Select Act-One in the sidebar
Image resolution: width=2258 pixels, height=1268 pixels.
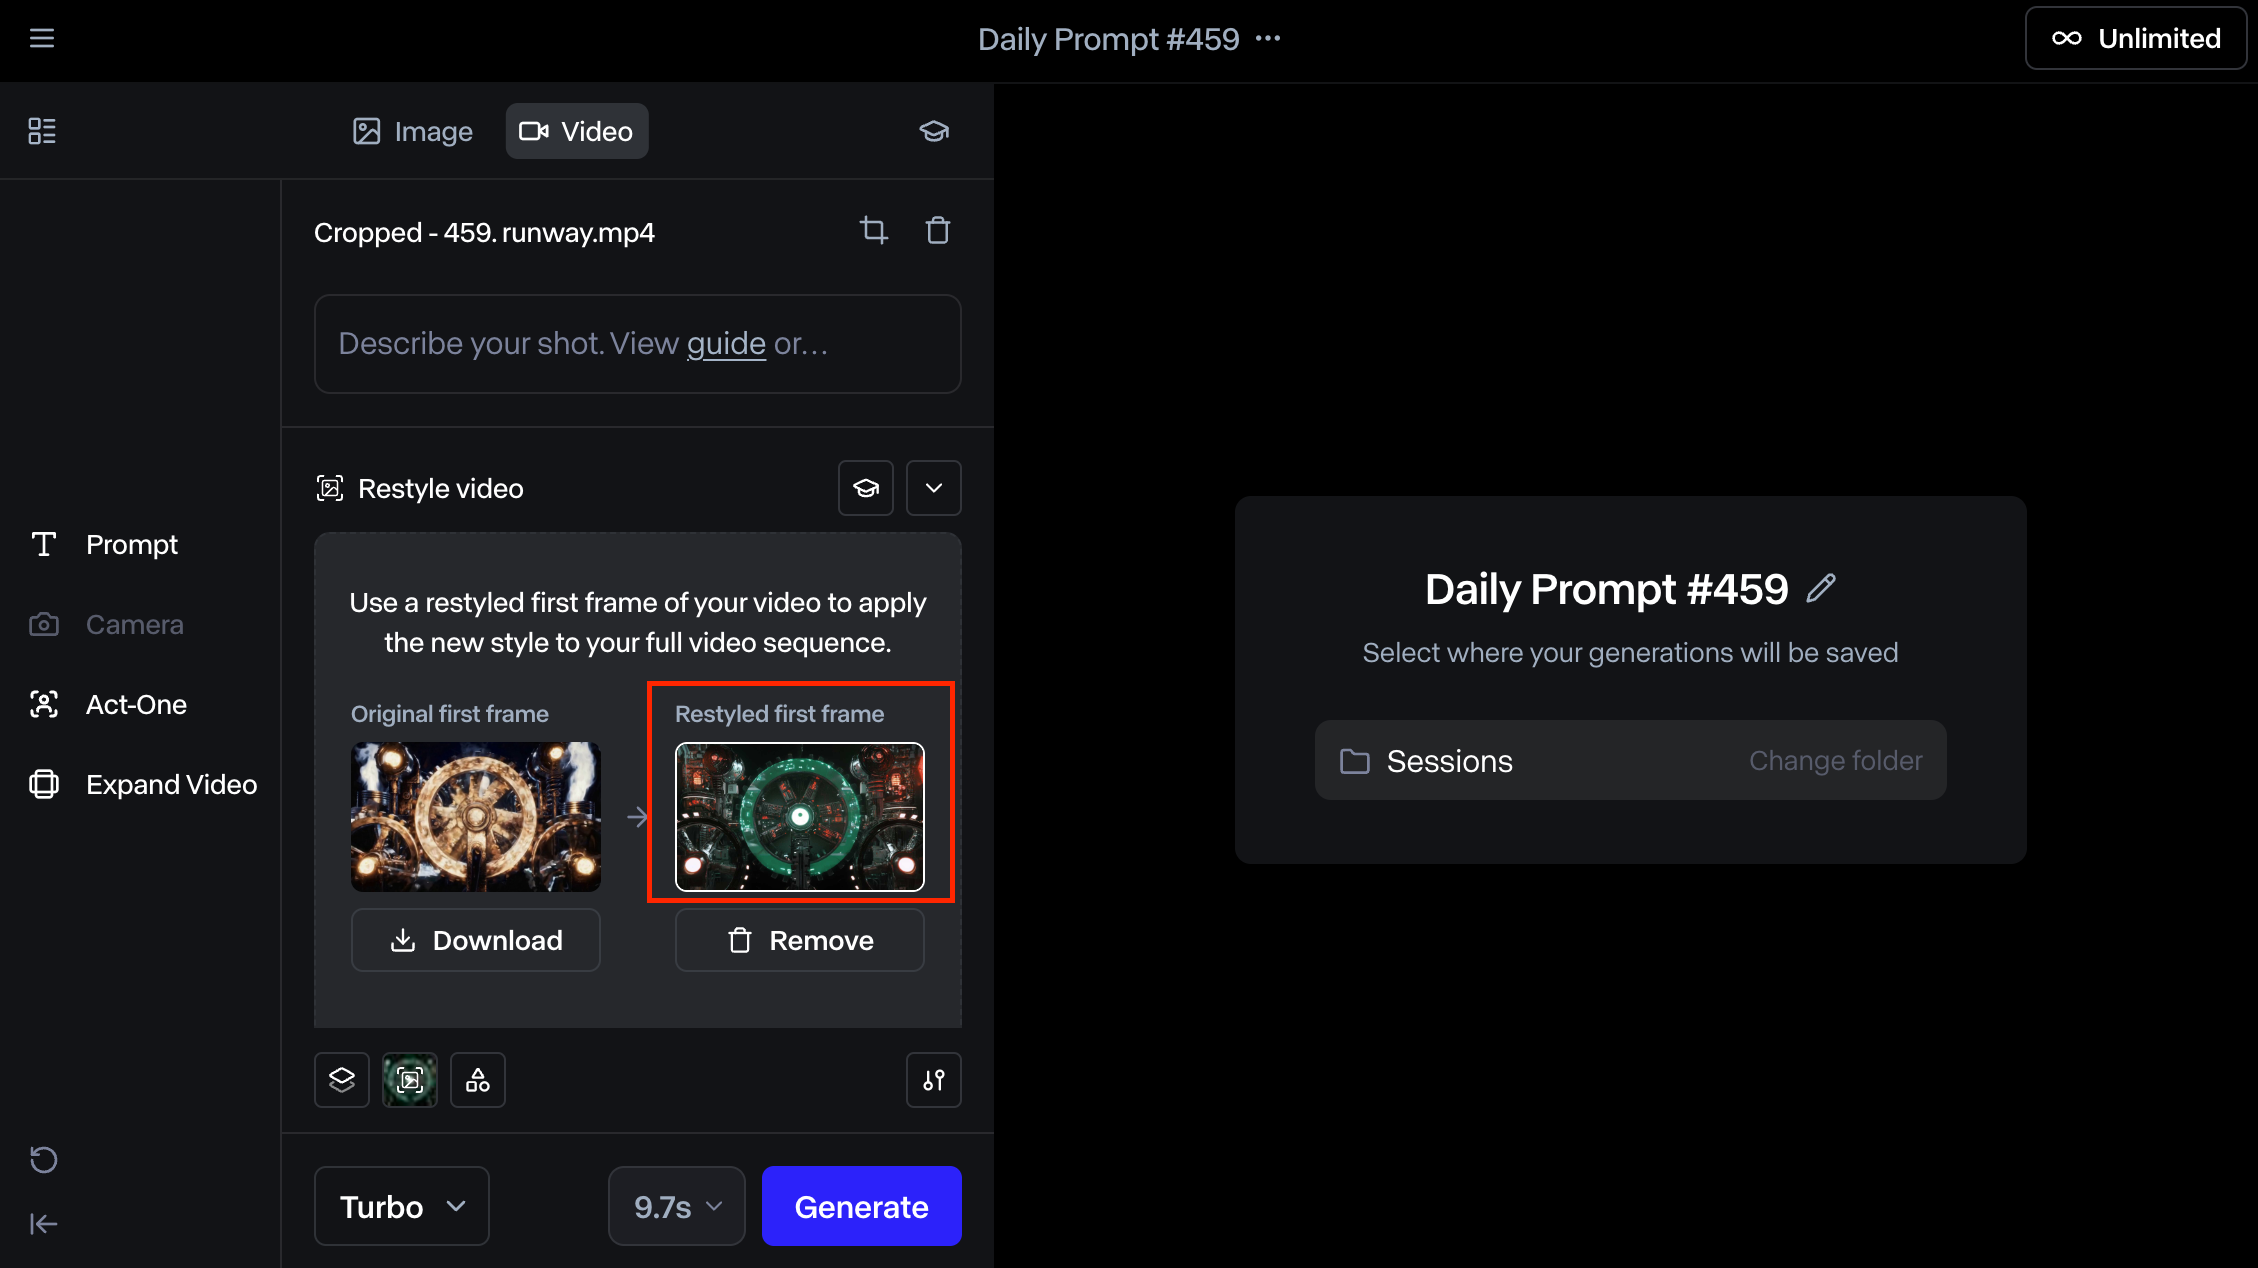point(136,704)
